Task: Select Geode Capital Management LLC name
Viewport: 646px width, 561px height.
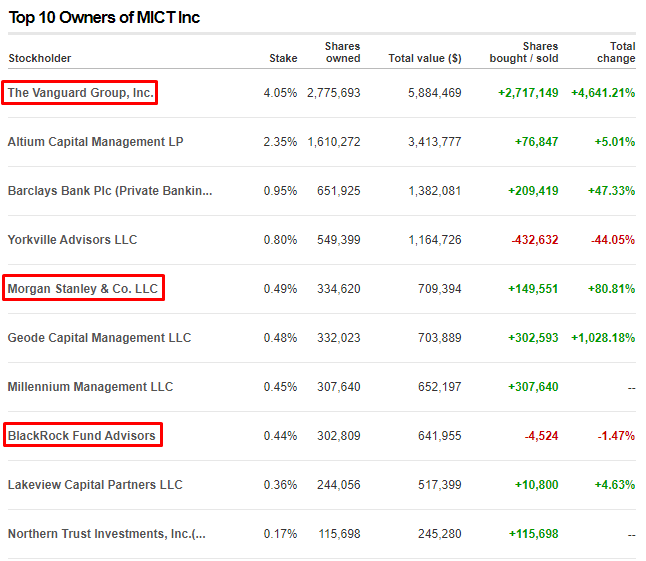Action: [100, 338]
